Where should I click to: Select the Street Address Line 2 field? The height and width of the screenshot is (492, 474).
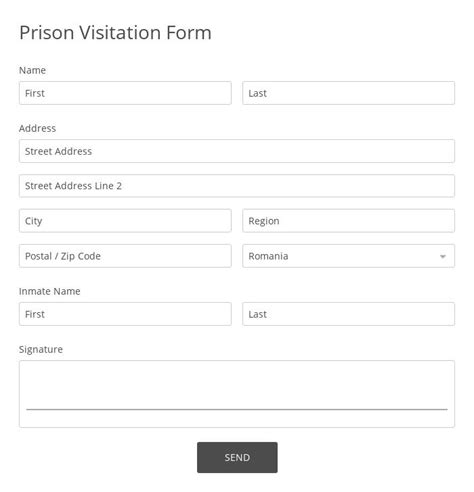(237, 186)
